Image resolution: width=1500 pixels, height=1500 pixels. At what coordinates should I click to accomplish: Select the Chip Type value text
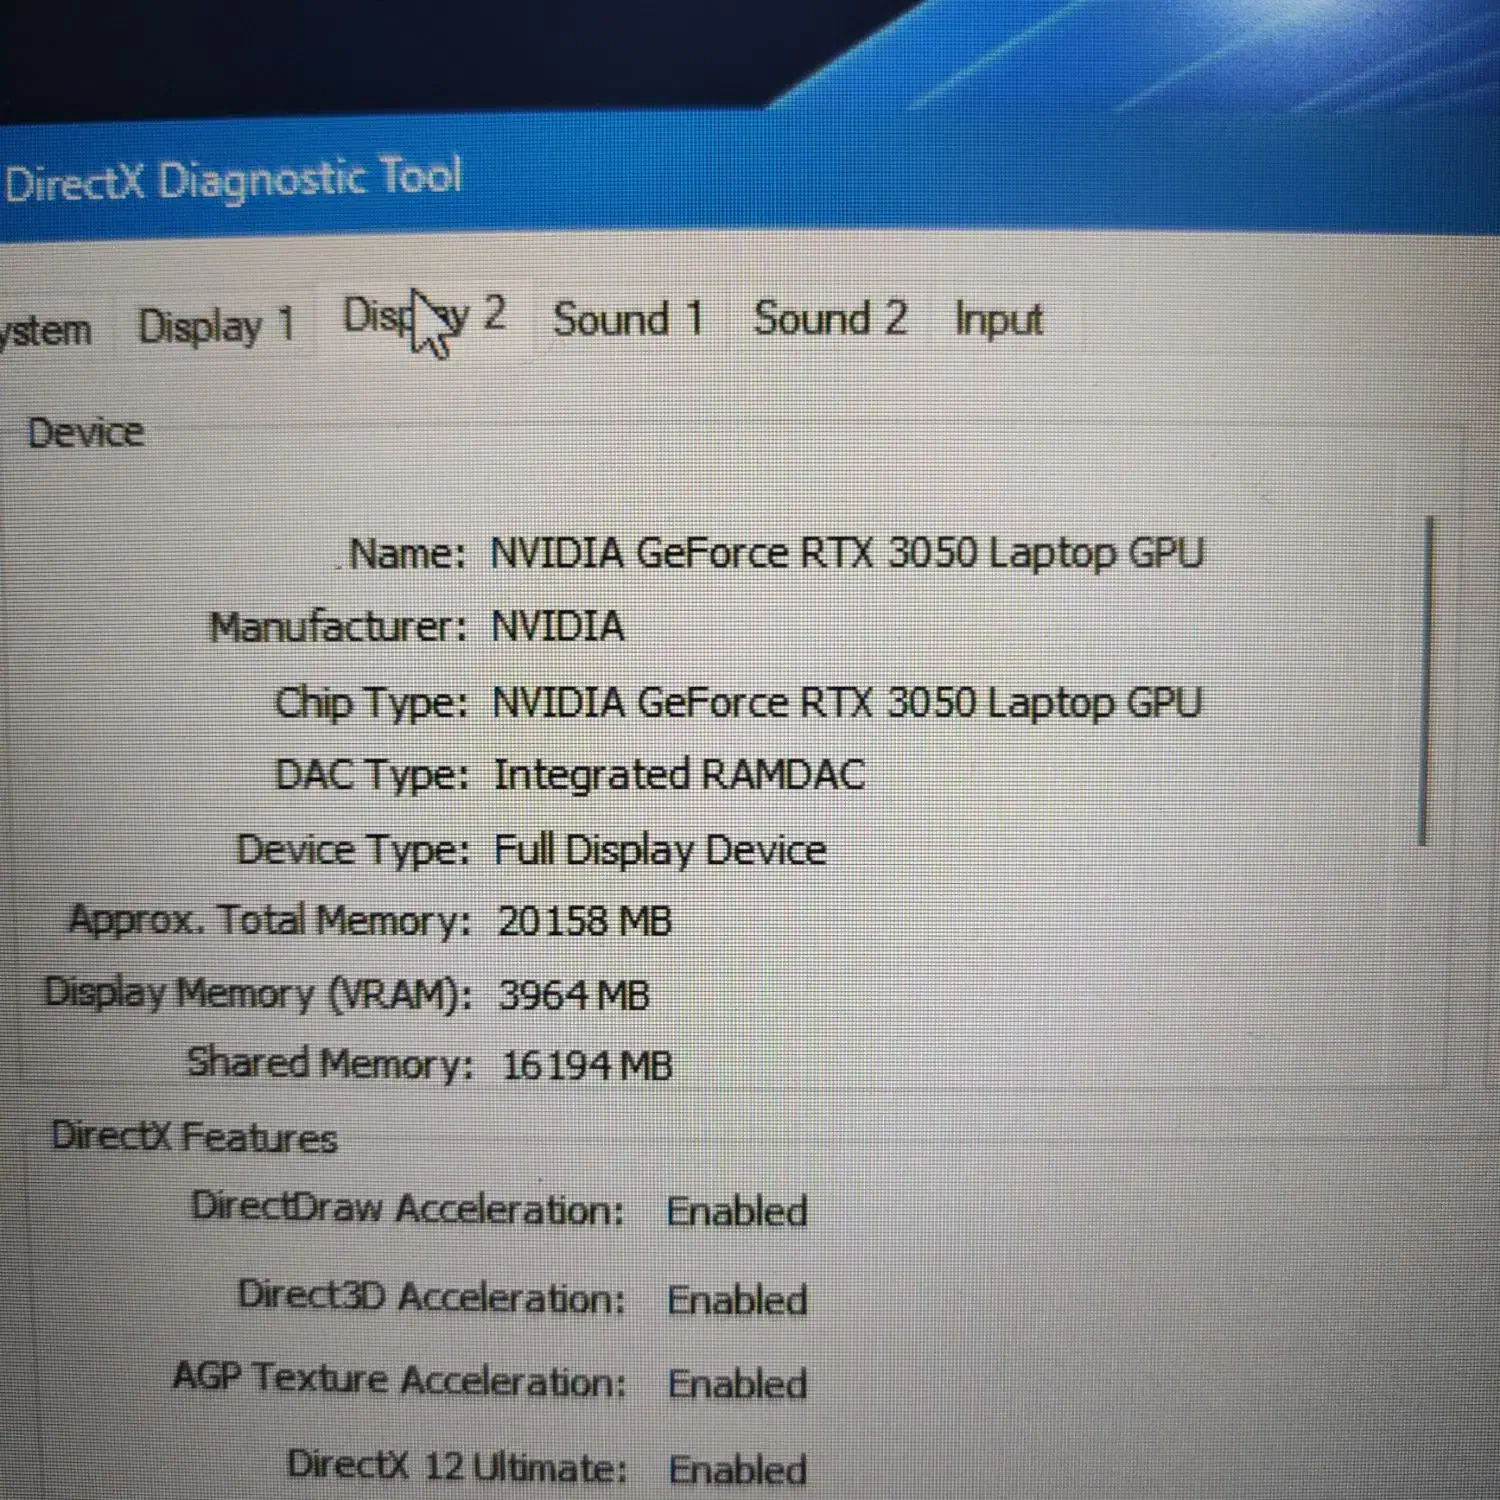coord(846,703)
